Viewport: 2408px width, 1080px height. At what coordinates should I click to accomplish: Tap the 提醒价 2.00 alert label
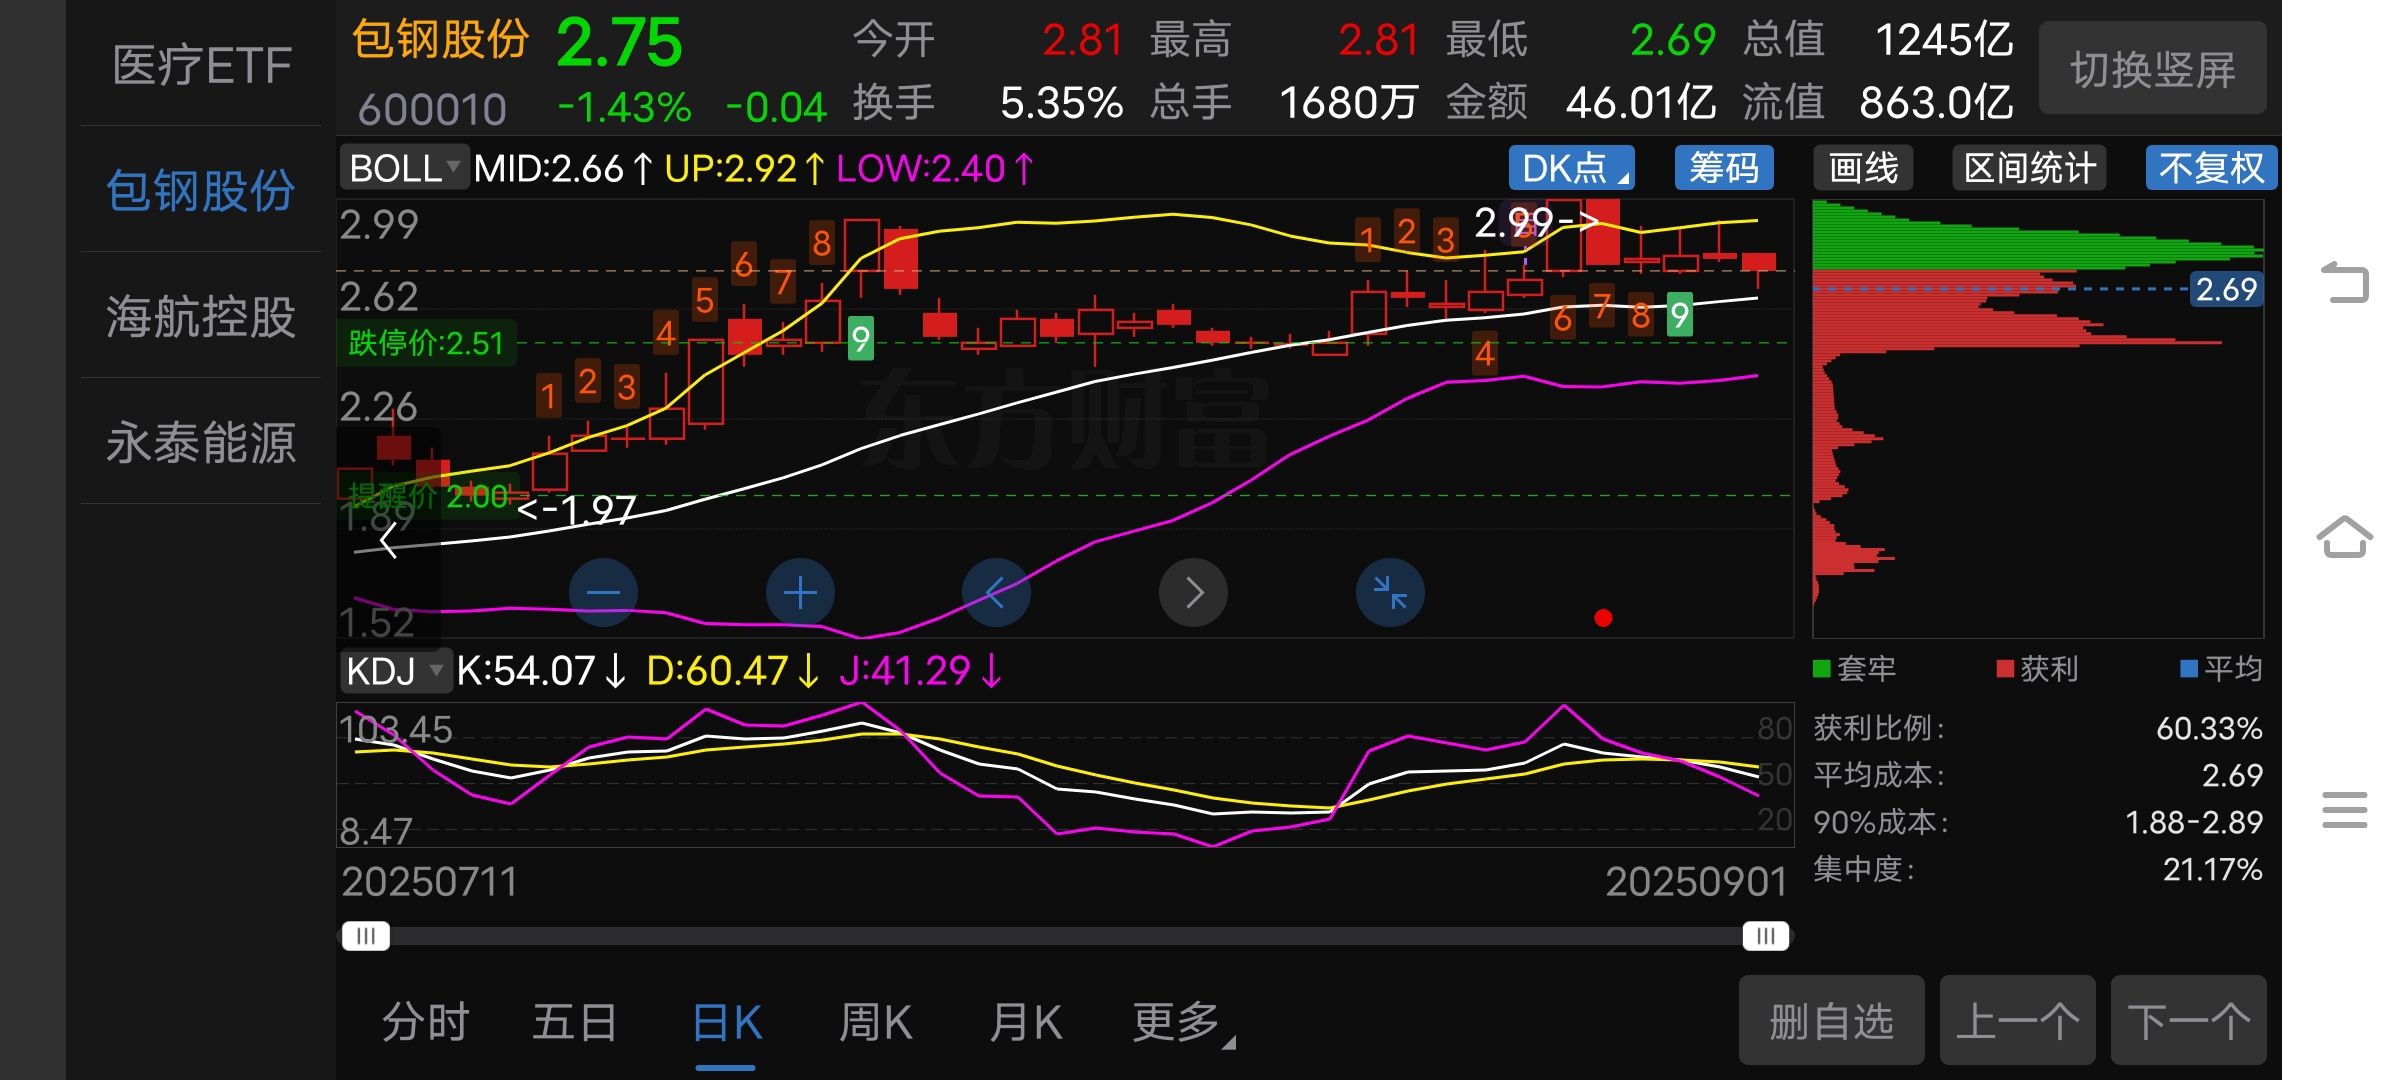click(428, 495)
